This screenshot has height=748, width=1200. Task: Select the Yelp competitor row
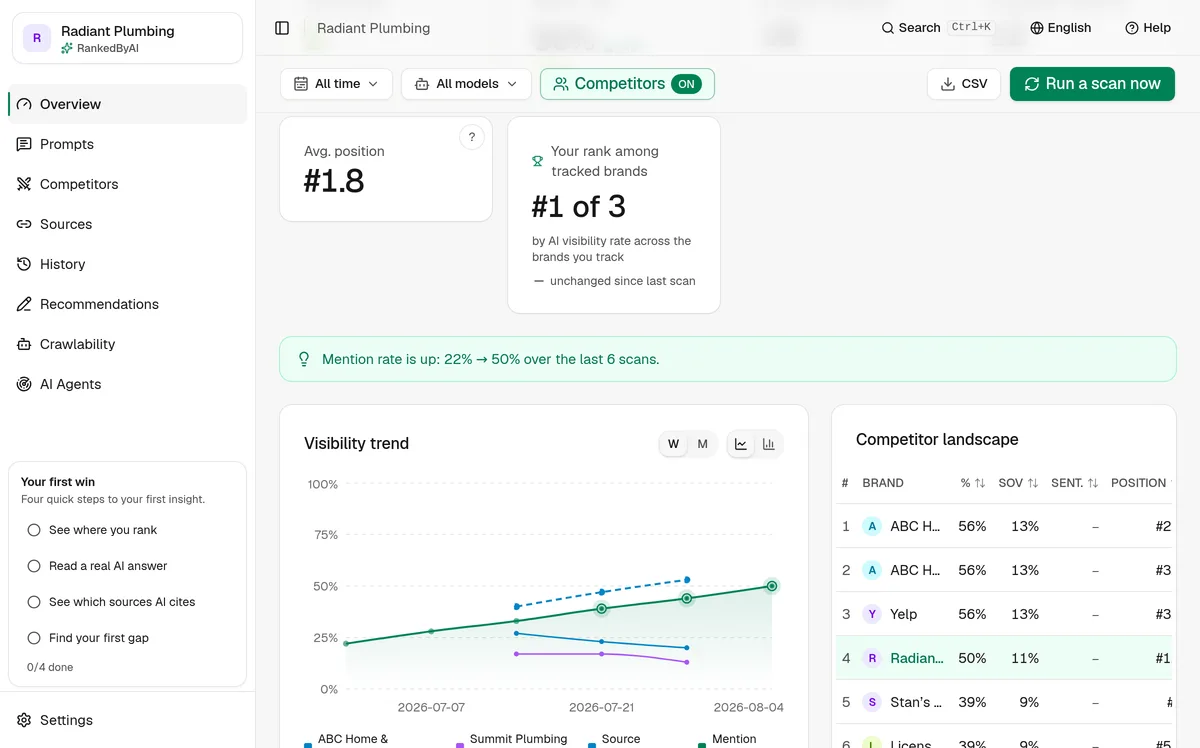click(1004, 614)
